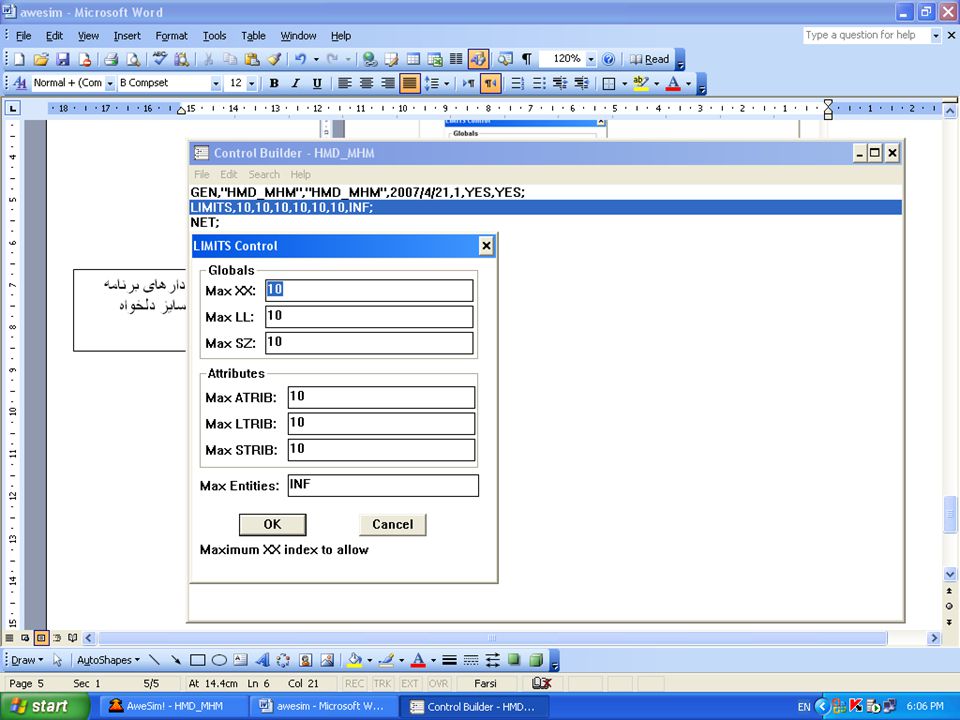Image resolution: width=960 pixels, height=720 pixels.
Task: Open the zoom percentage dropdown
Action: coord(591,59)
